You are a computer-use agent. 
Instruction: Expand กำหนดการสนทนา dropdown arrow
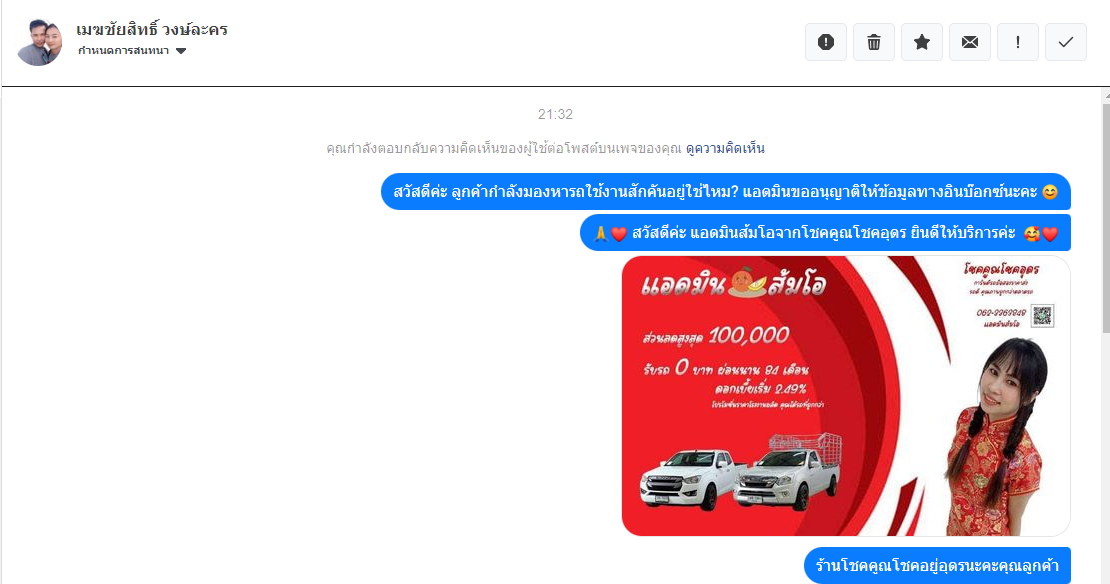tap(181, 51)
